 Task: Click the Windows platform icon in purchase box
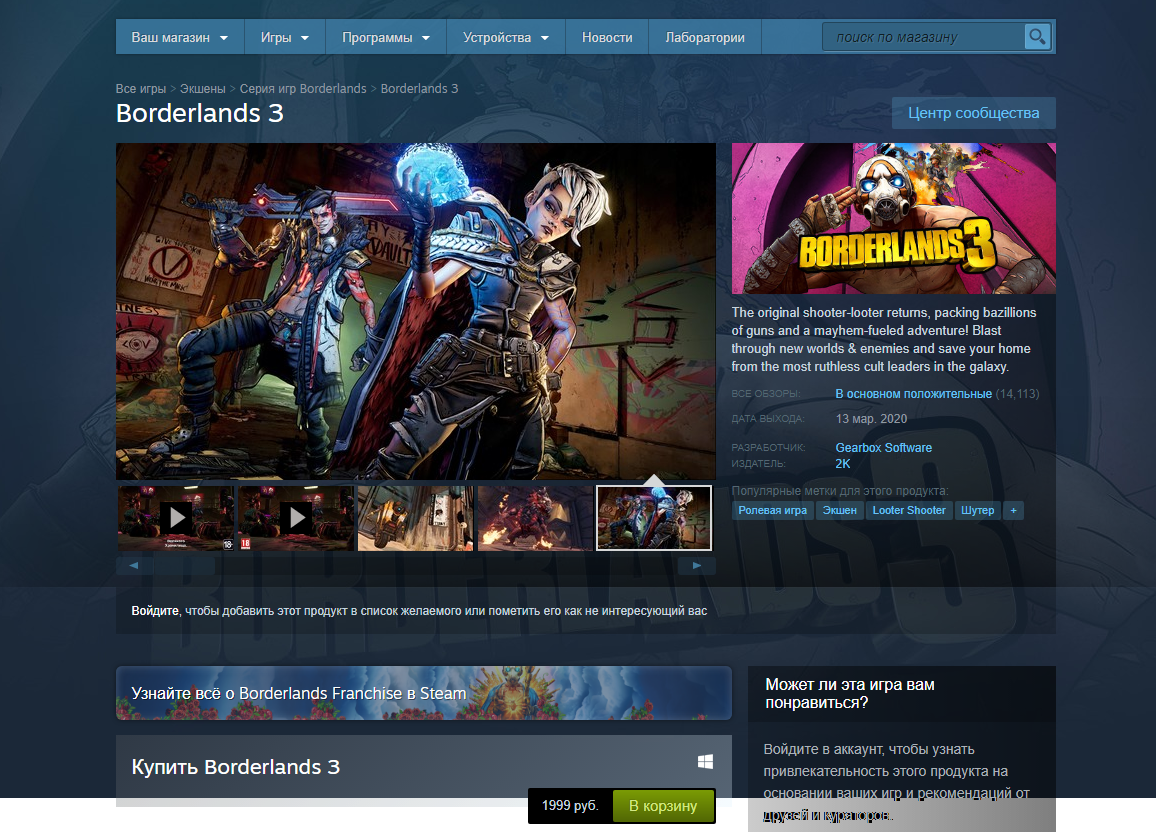click(x=705, y=761)
